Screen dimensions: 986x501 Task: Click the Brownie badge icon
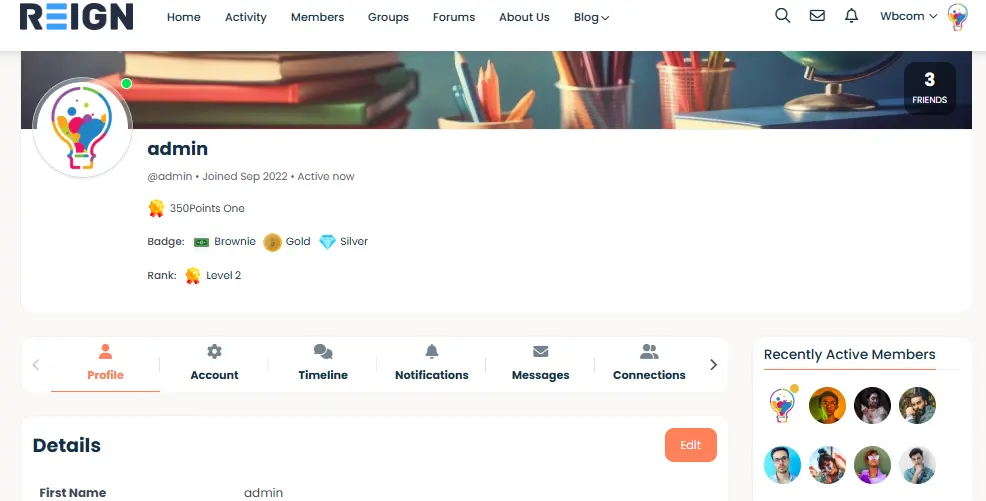pos(201,242)
